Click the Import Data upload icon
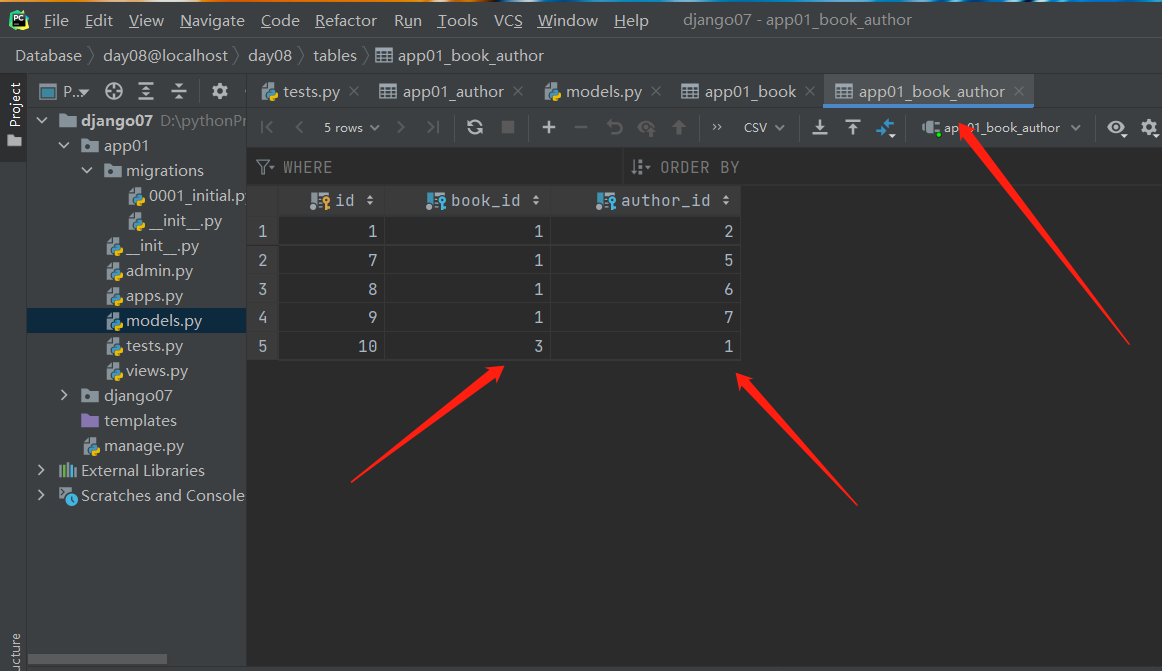The width and height of the screenshot is (1162, 671). point(852,128)
